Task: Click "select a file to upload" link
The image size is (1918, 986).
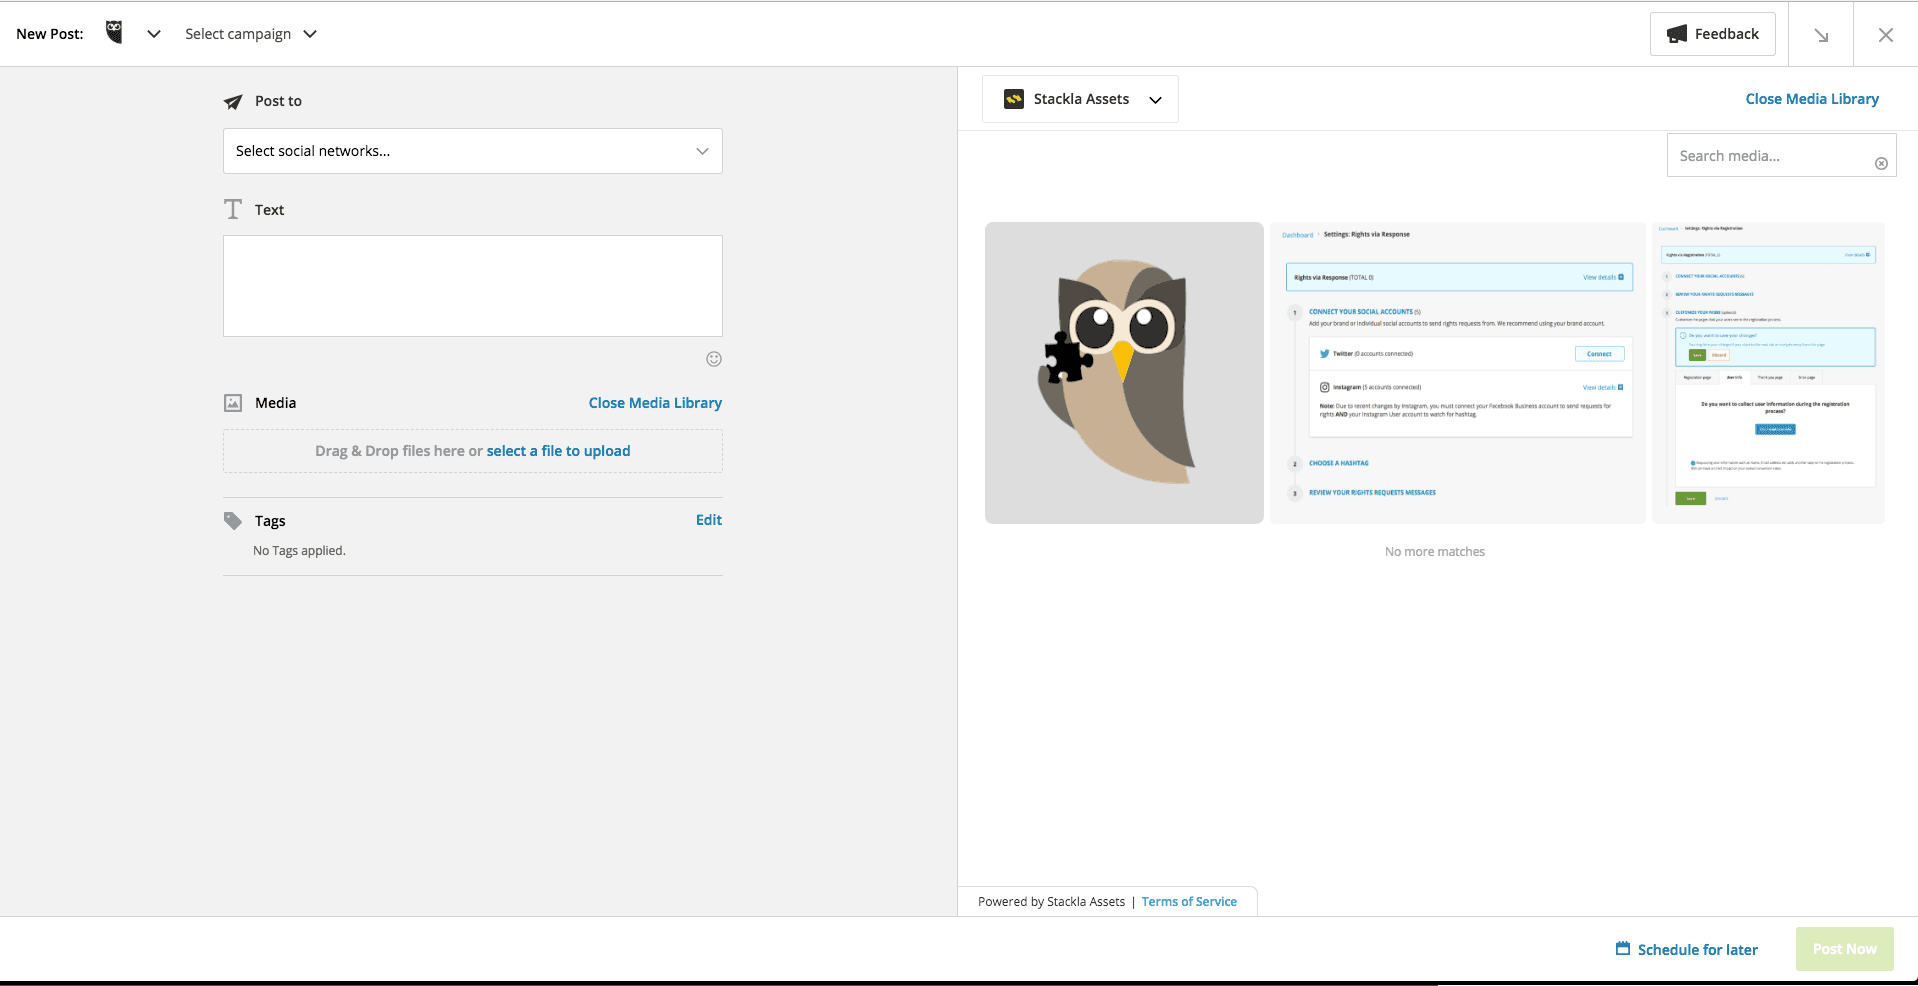Action: tap(558, 450)
